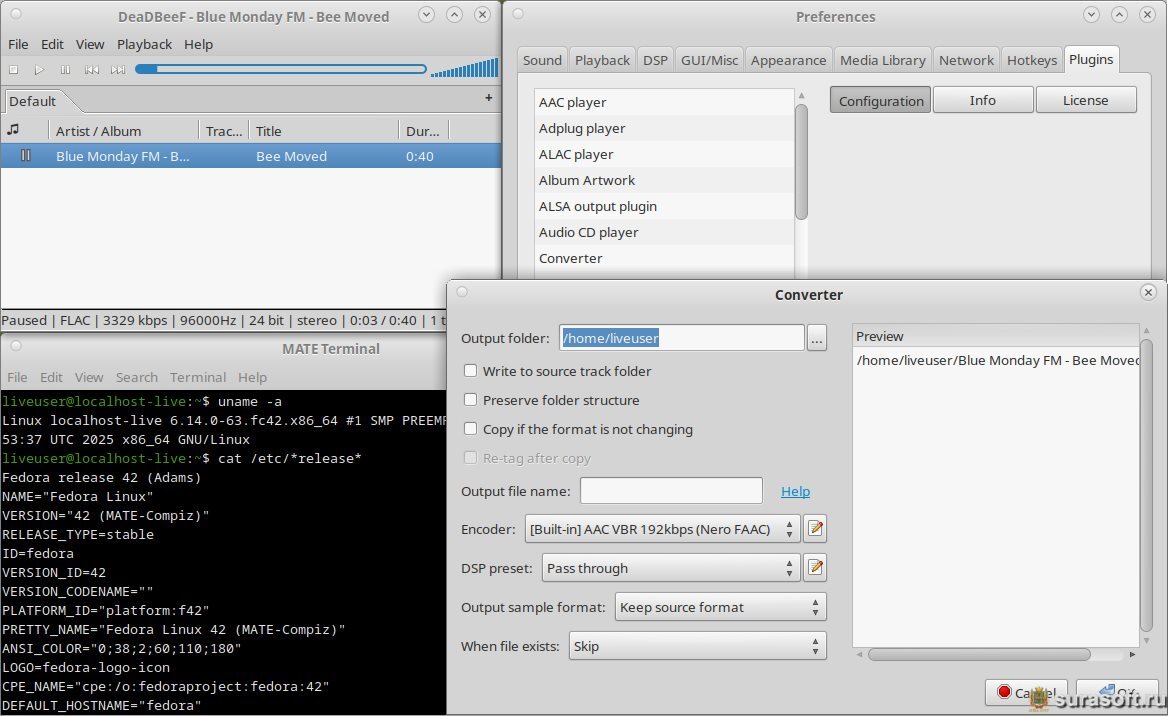Switch to the Hotkeys preferences tab
1168x716 pixels.
coord(1031,60)
